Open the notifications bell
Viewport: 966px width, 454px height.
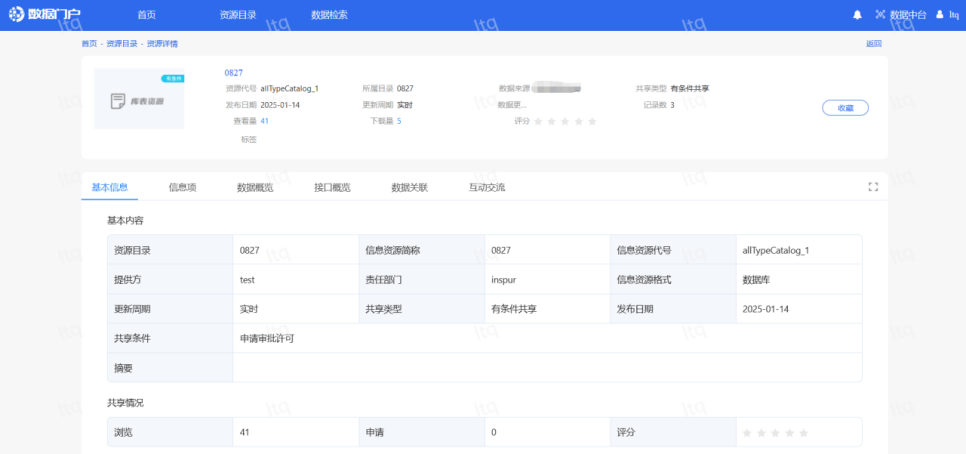point(857,15)
